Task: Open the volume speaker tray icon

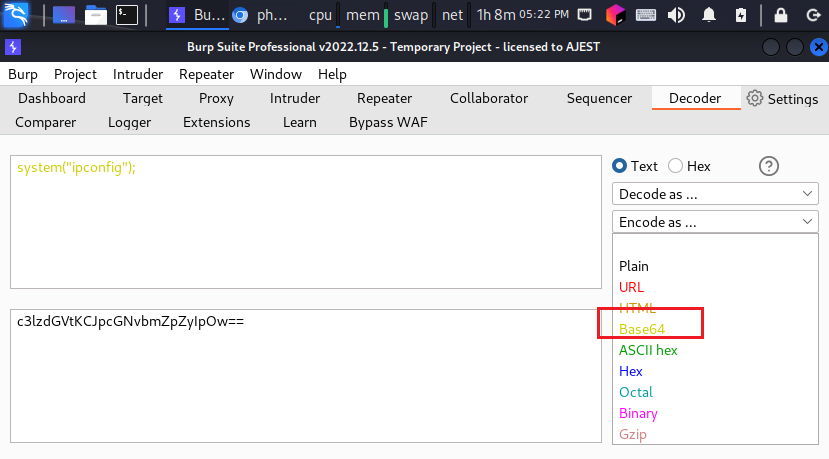Action: pos(676,15)
